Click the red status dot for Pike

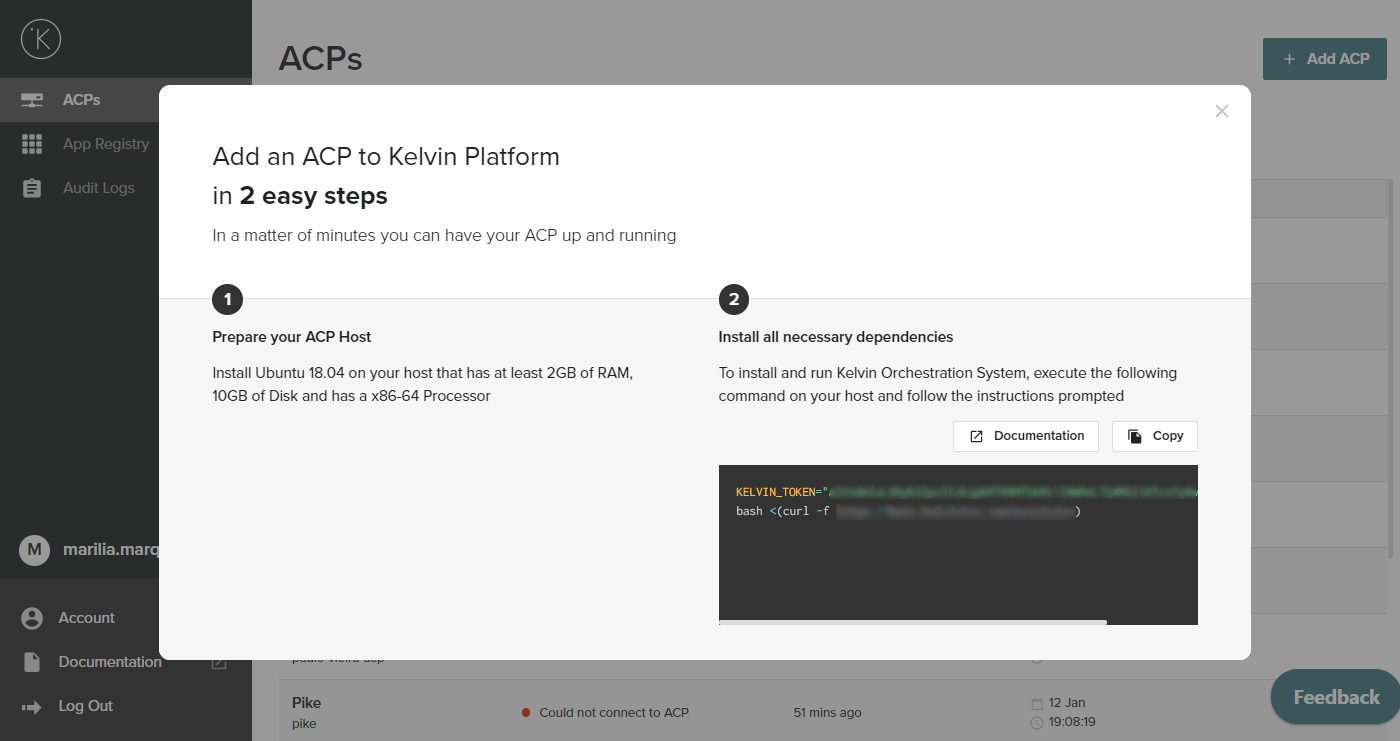tap(526, 713)
